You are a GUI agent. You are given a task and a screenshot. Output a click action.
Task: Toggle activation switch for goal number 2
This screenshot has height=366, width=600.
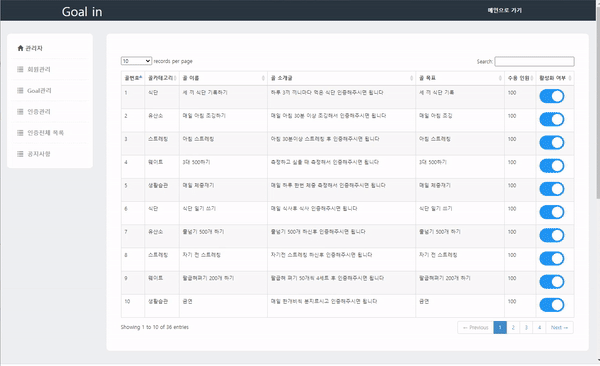point(552,119)
